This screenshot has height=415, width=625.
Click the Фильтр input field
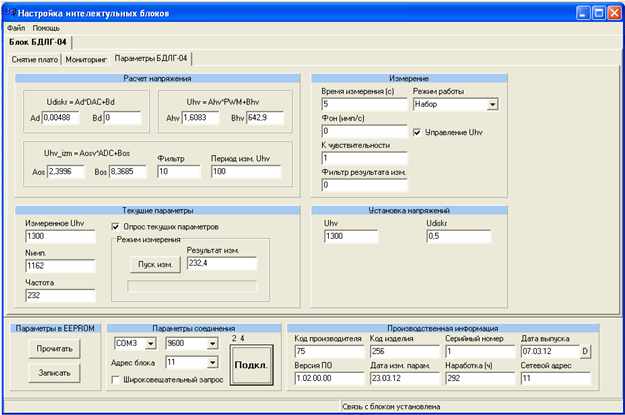tap(179, 172)
